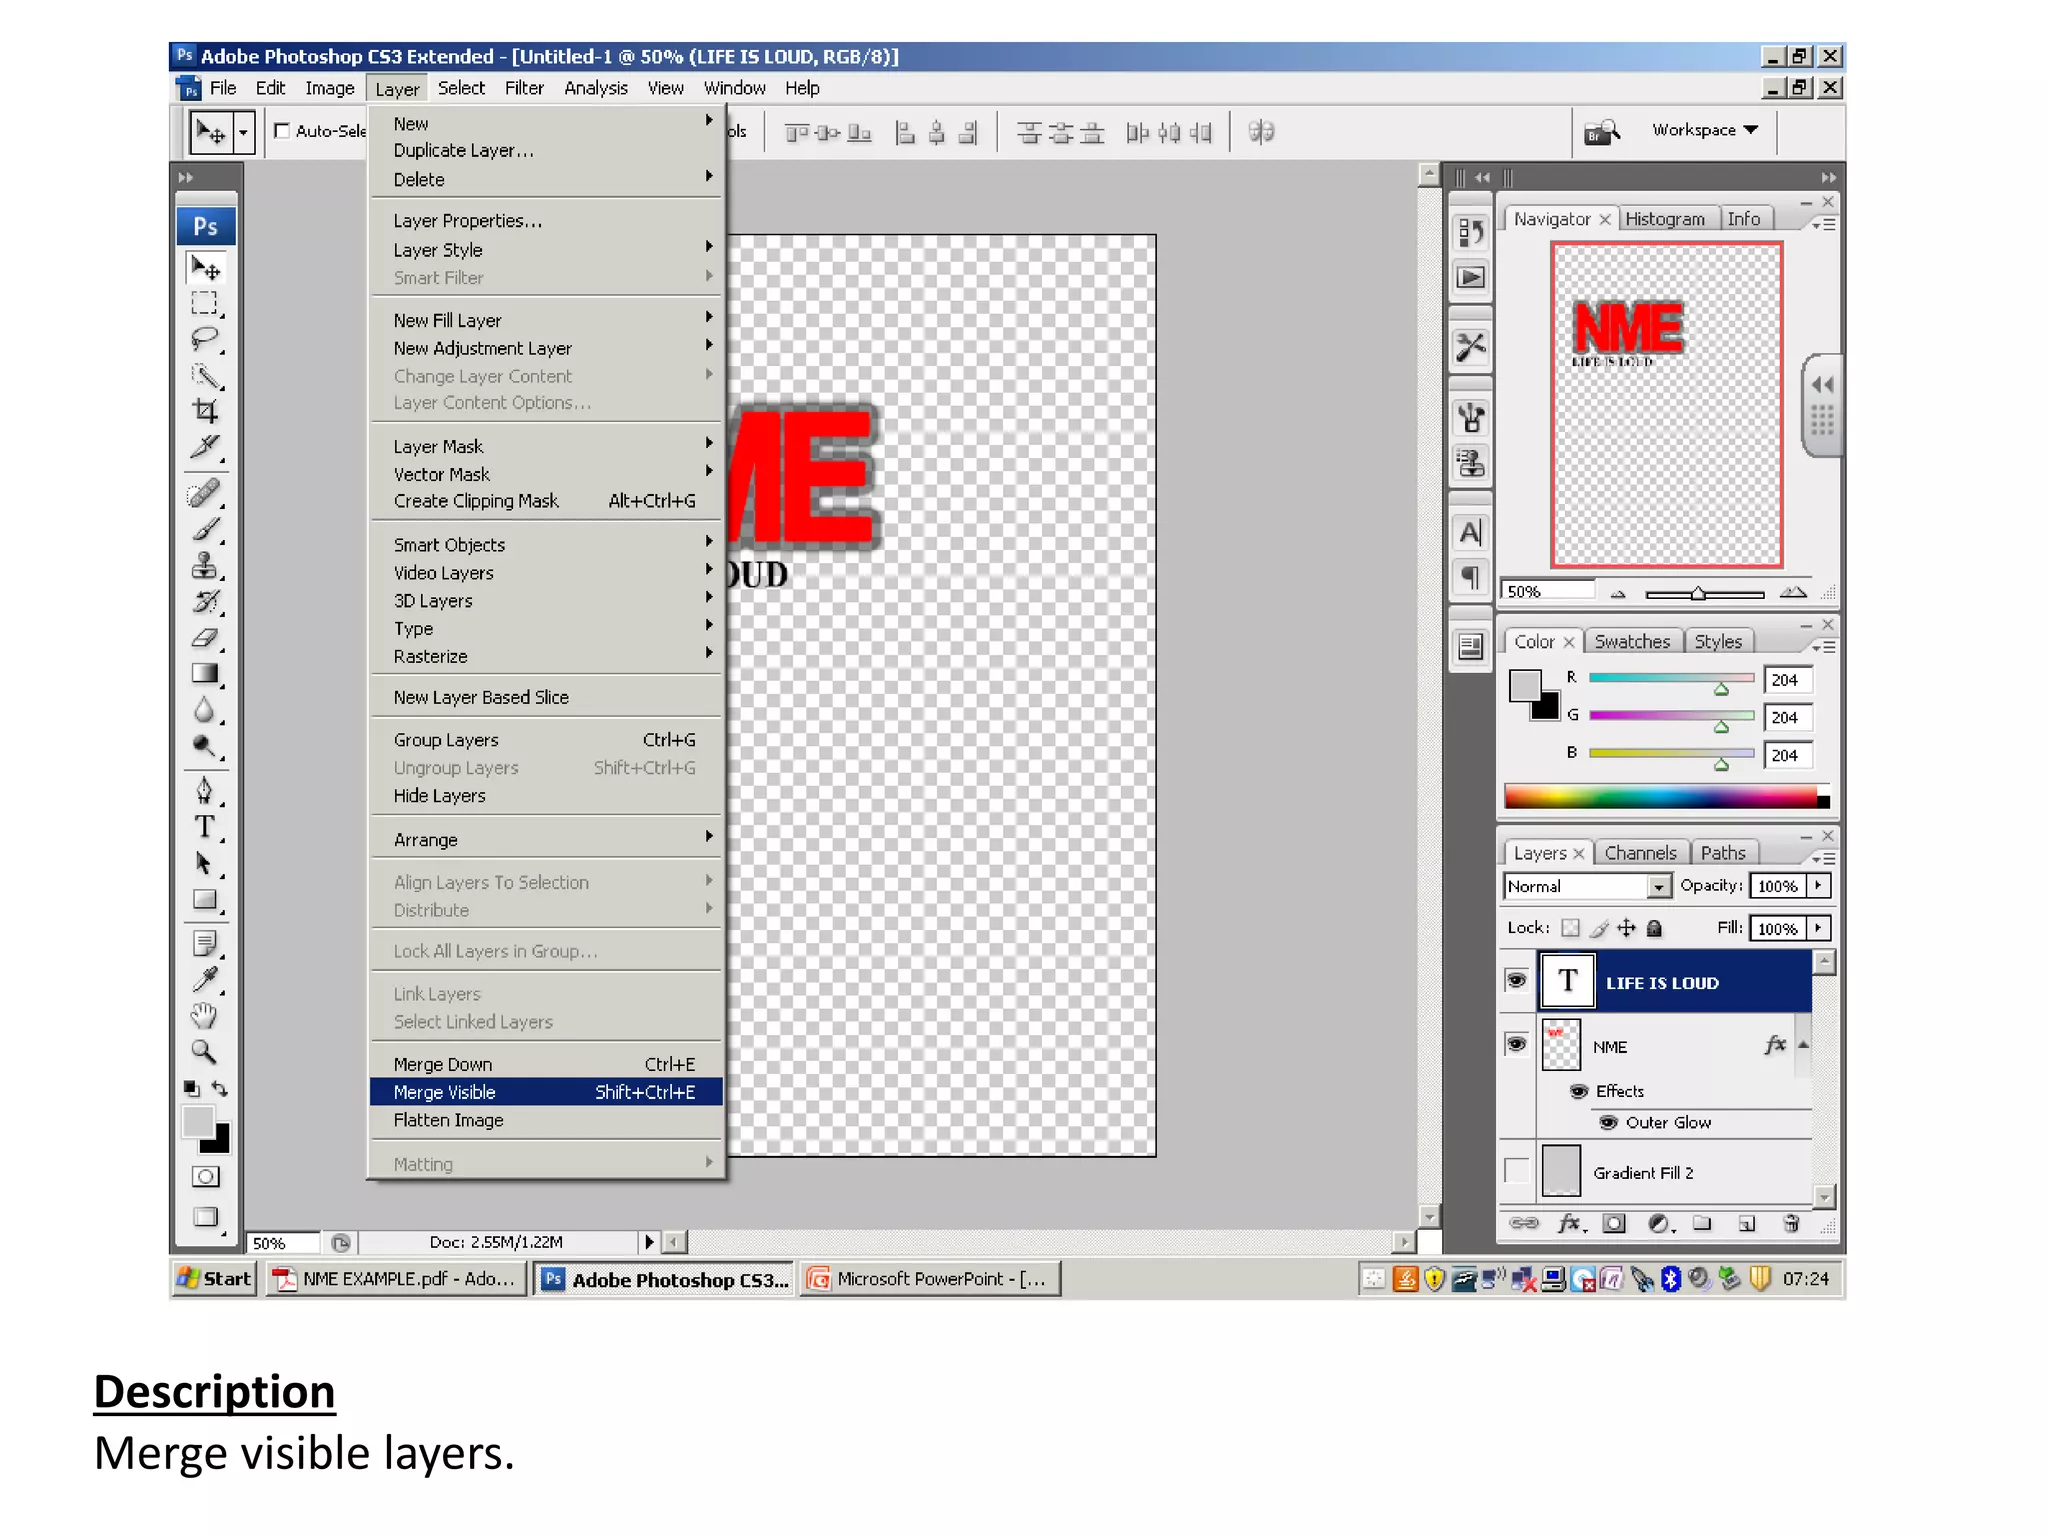
Task: Switch to the Histogram tab
Action: tap(1664, 219)
